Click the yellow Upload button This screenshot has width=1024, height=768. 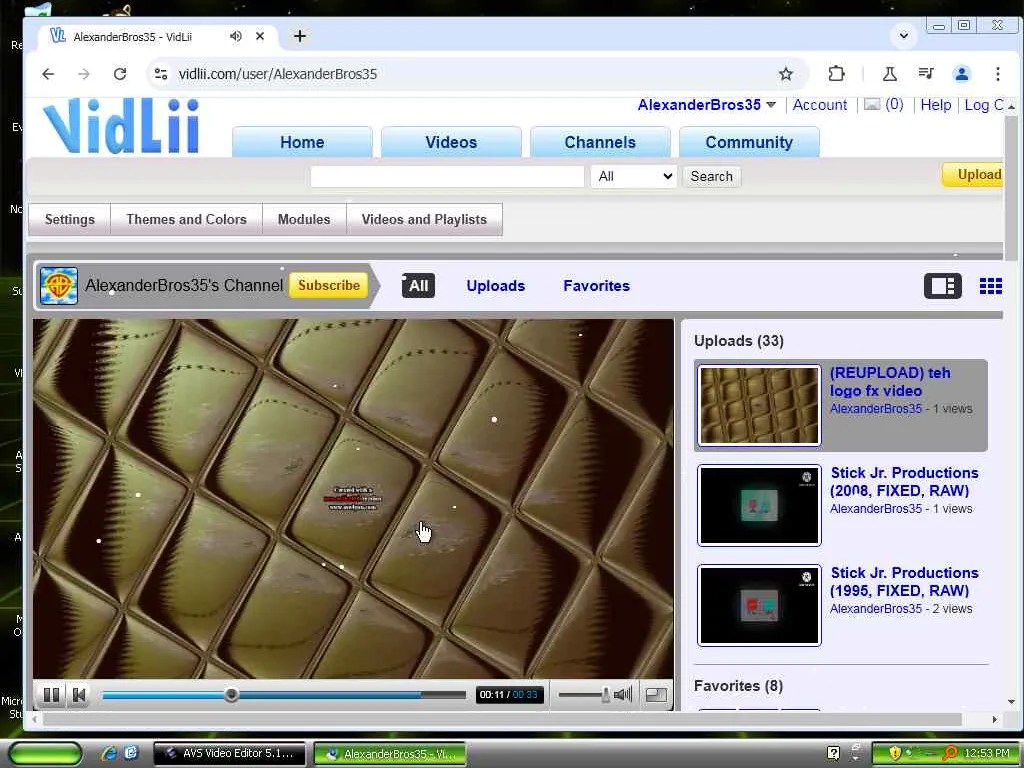tap(973, 174)
